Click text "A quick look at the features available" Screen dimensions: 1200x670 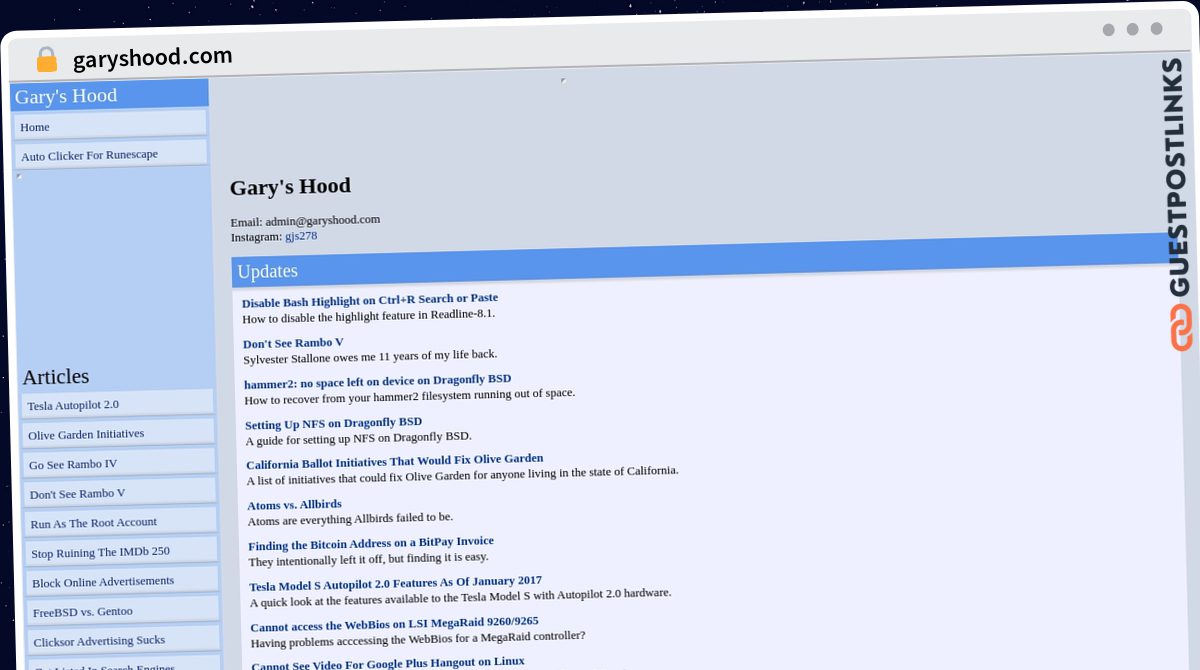461,597
